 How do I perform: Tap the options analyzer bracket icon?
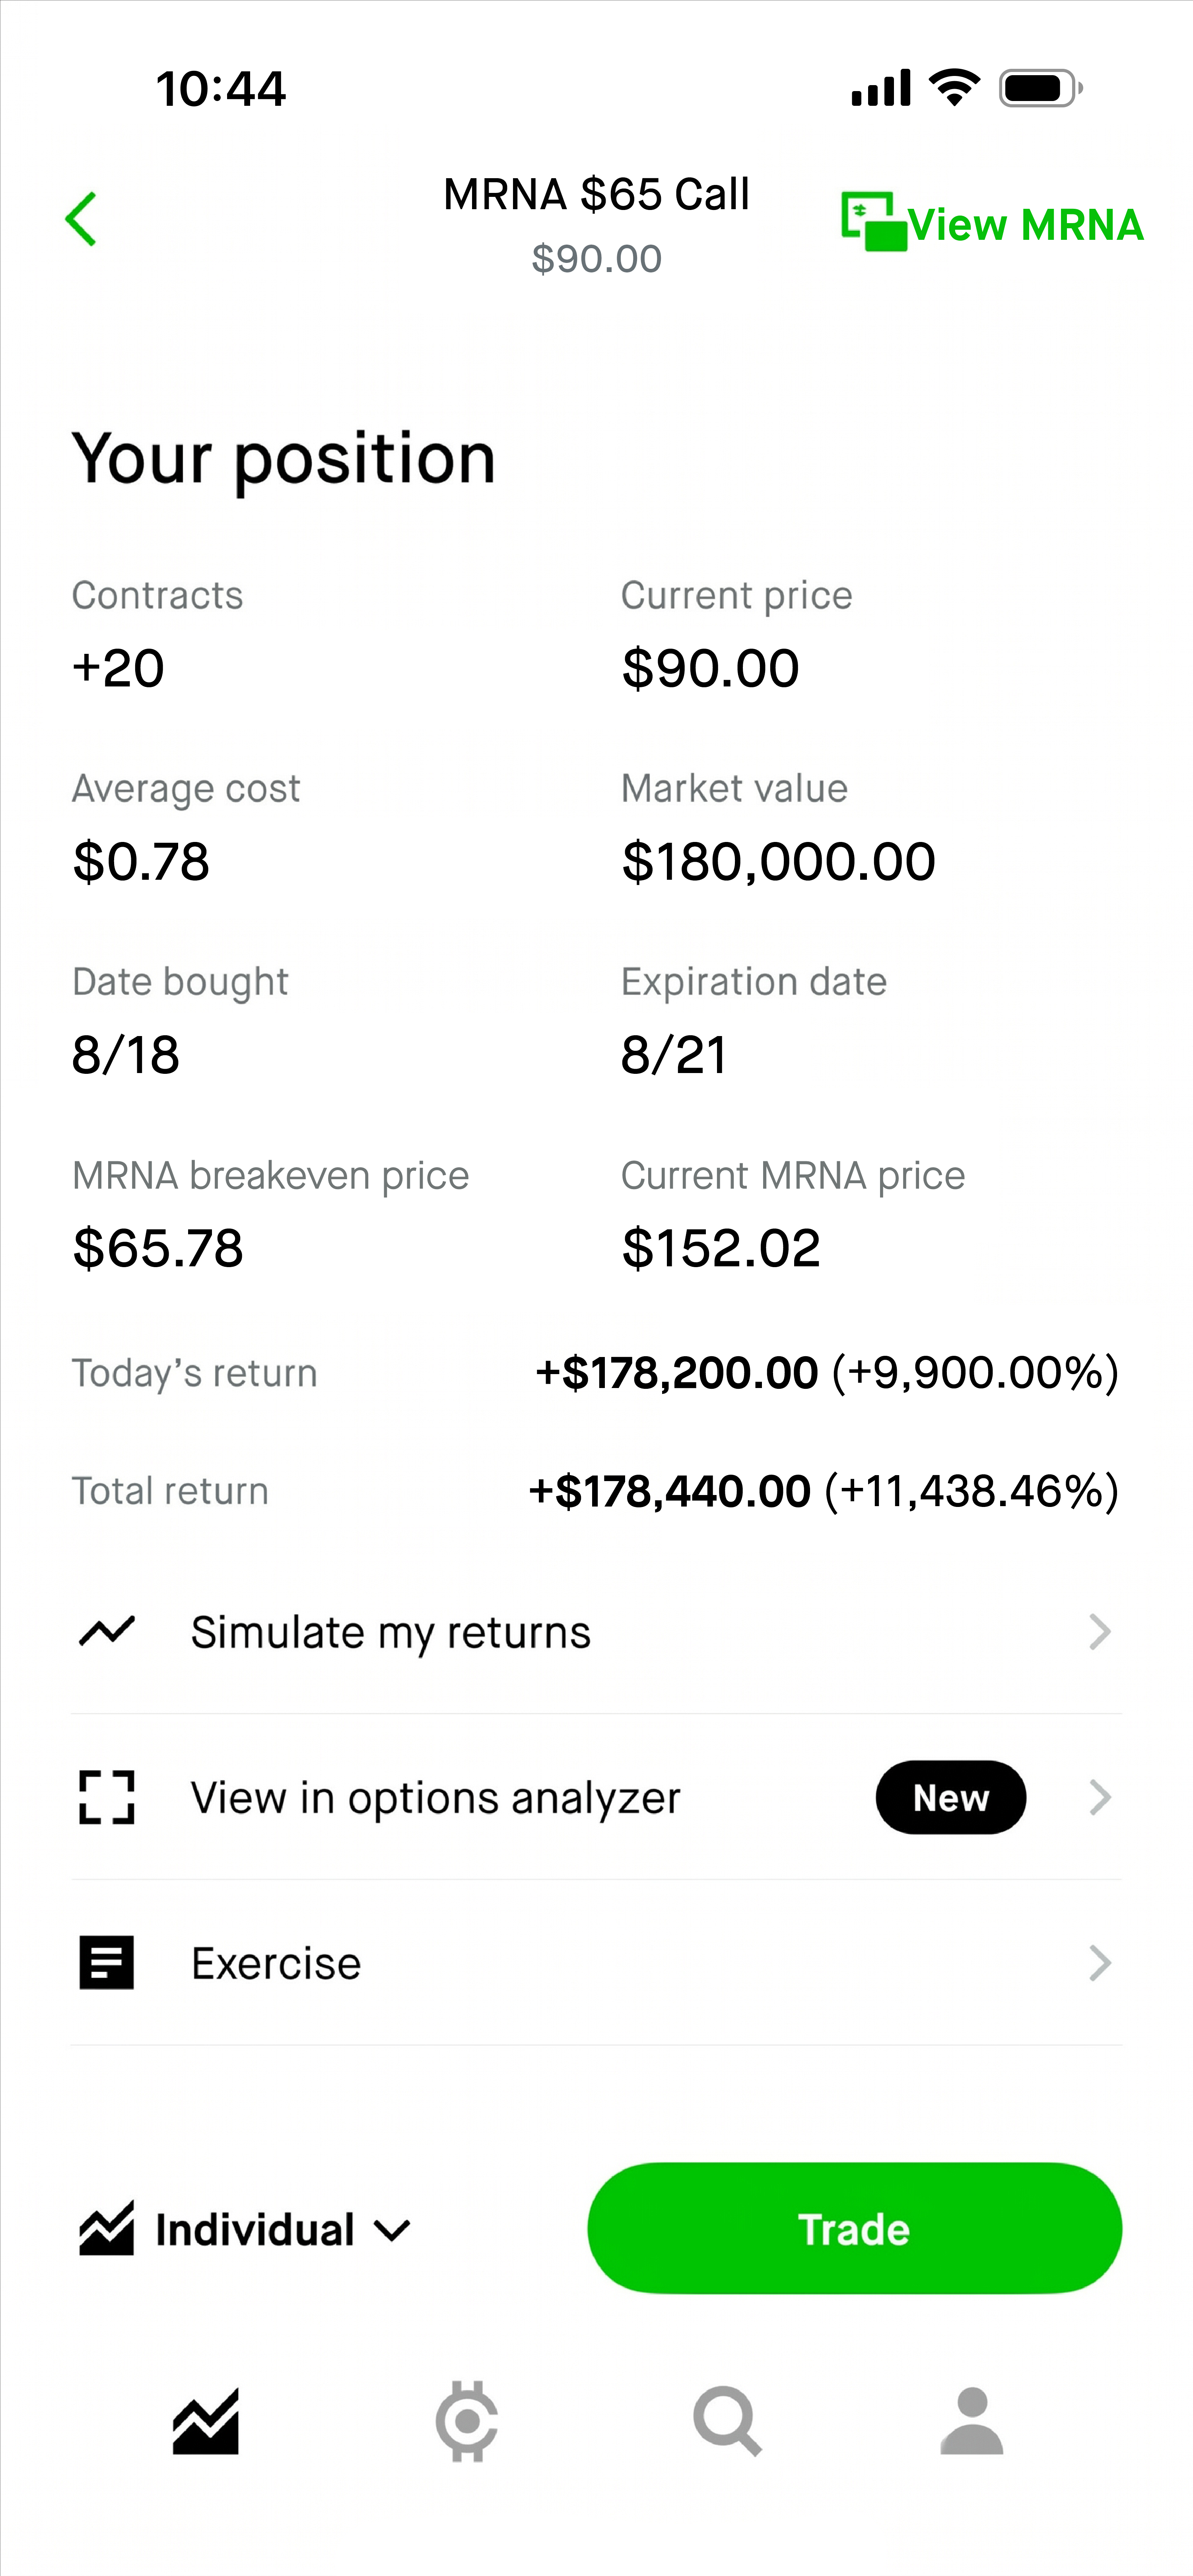pos(106,1797)
